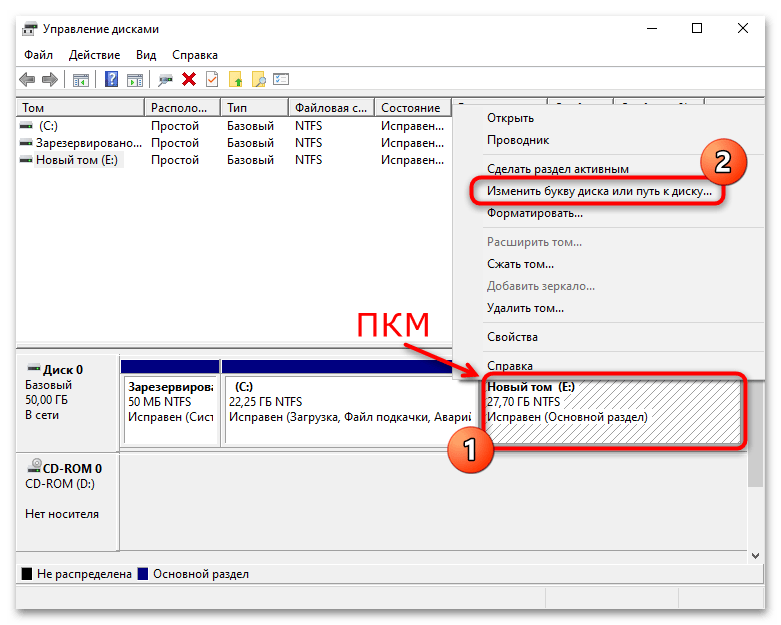Maximize the Управление дисками window
The image size is (781, 625).
[x=697, y=28]
